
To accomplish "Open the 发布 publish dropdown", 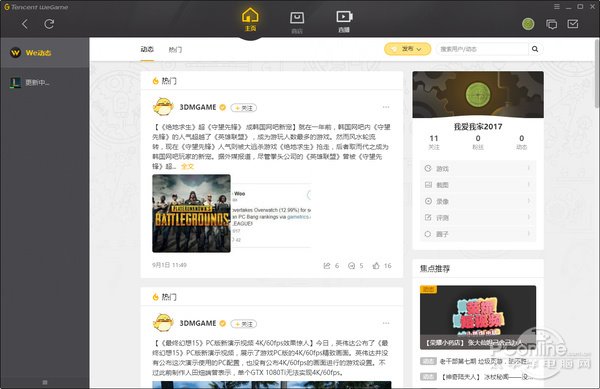I will (408, 49).
